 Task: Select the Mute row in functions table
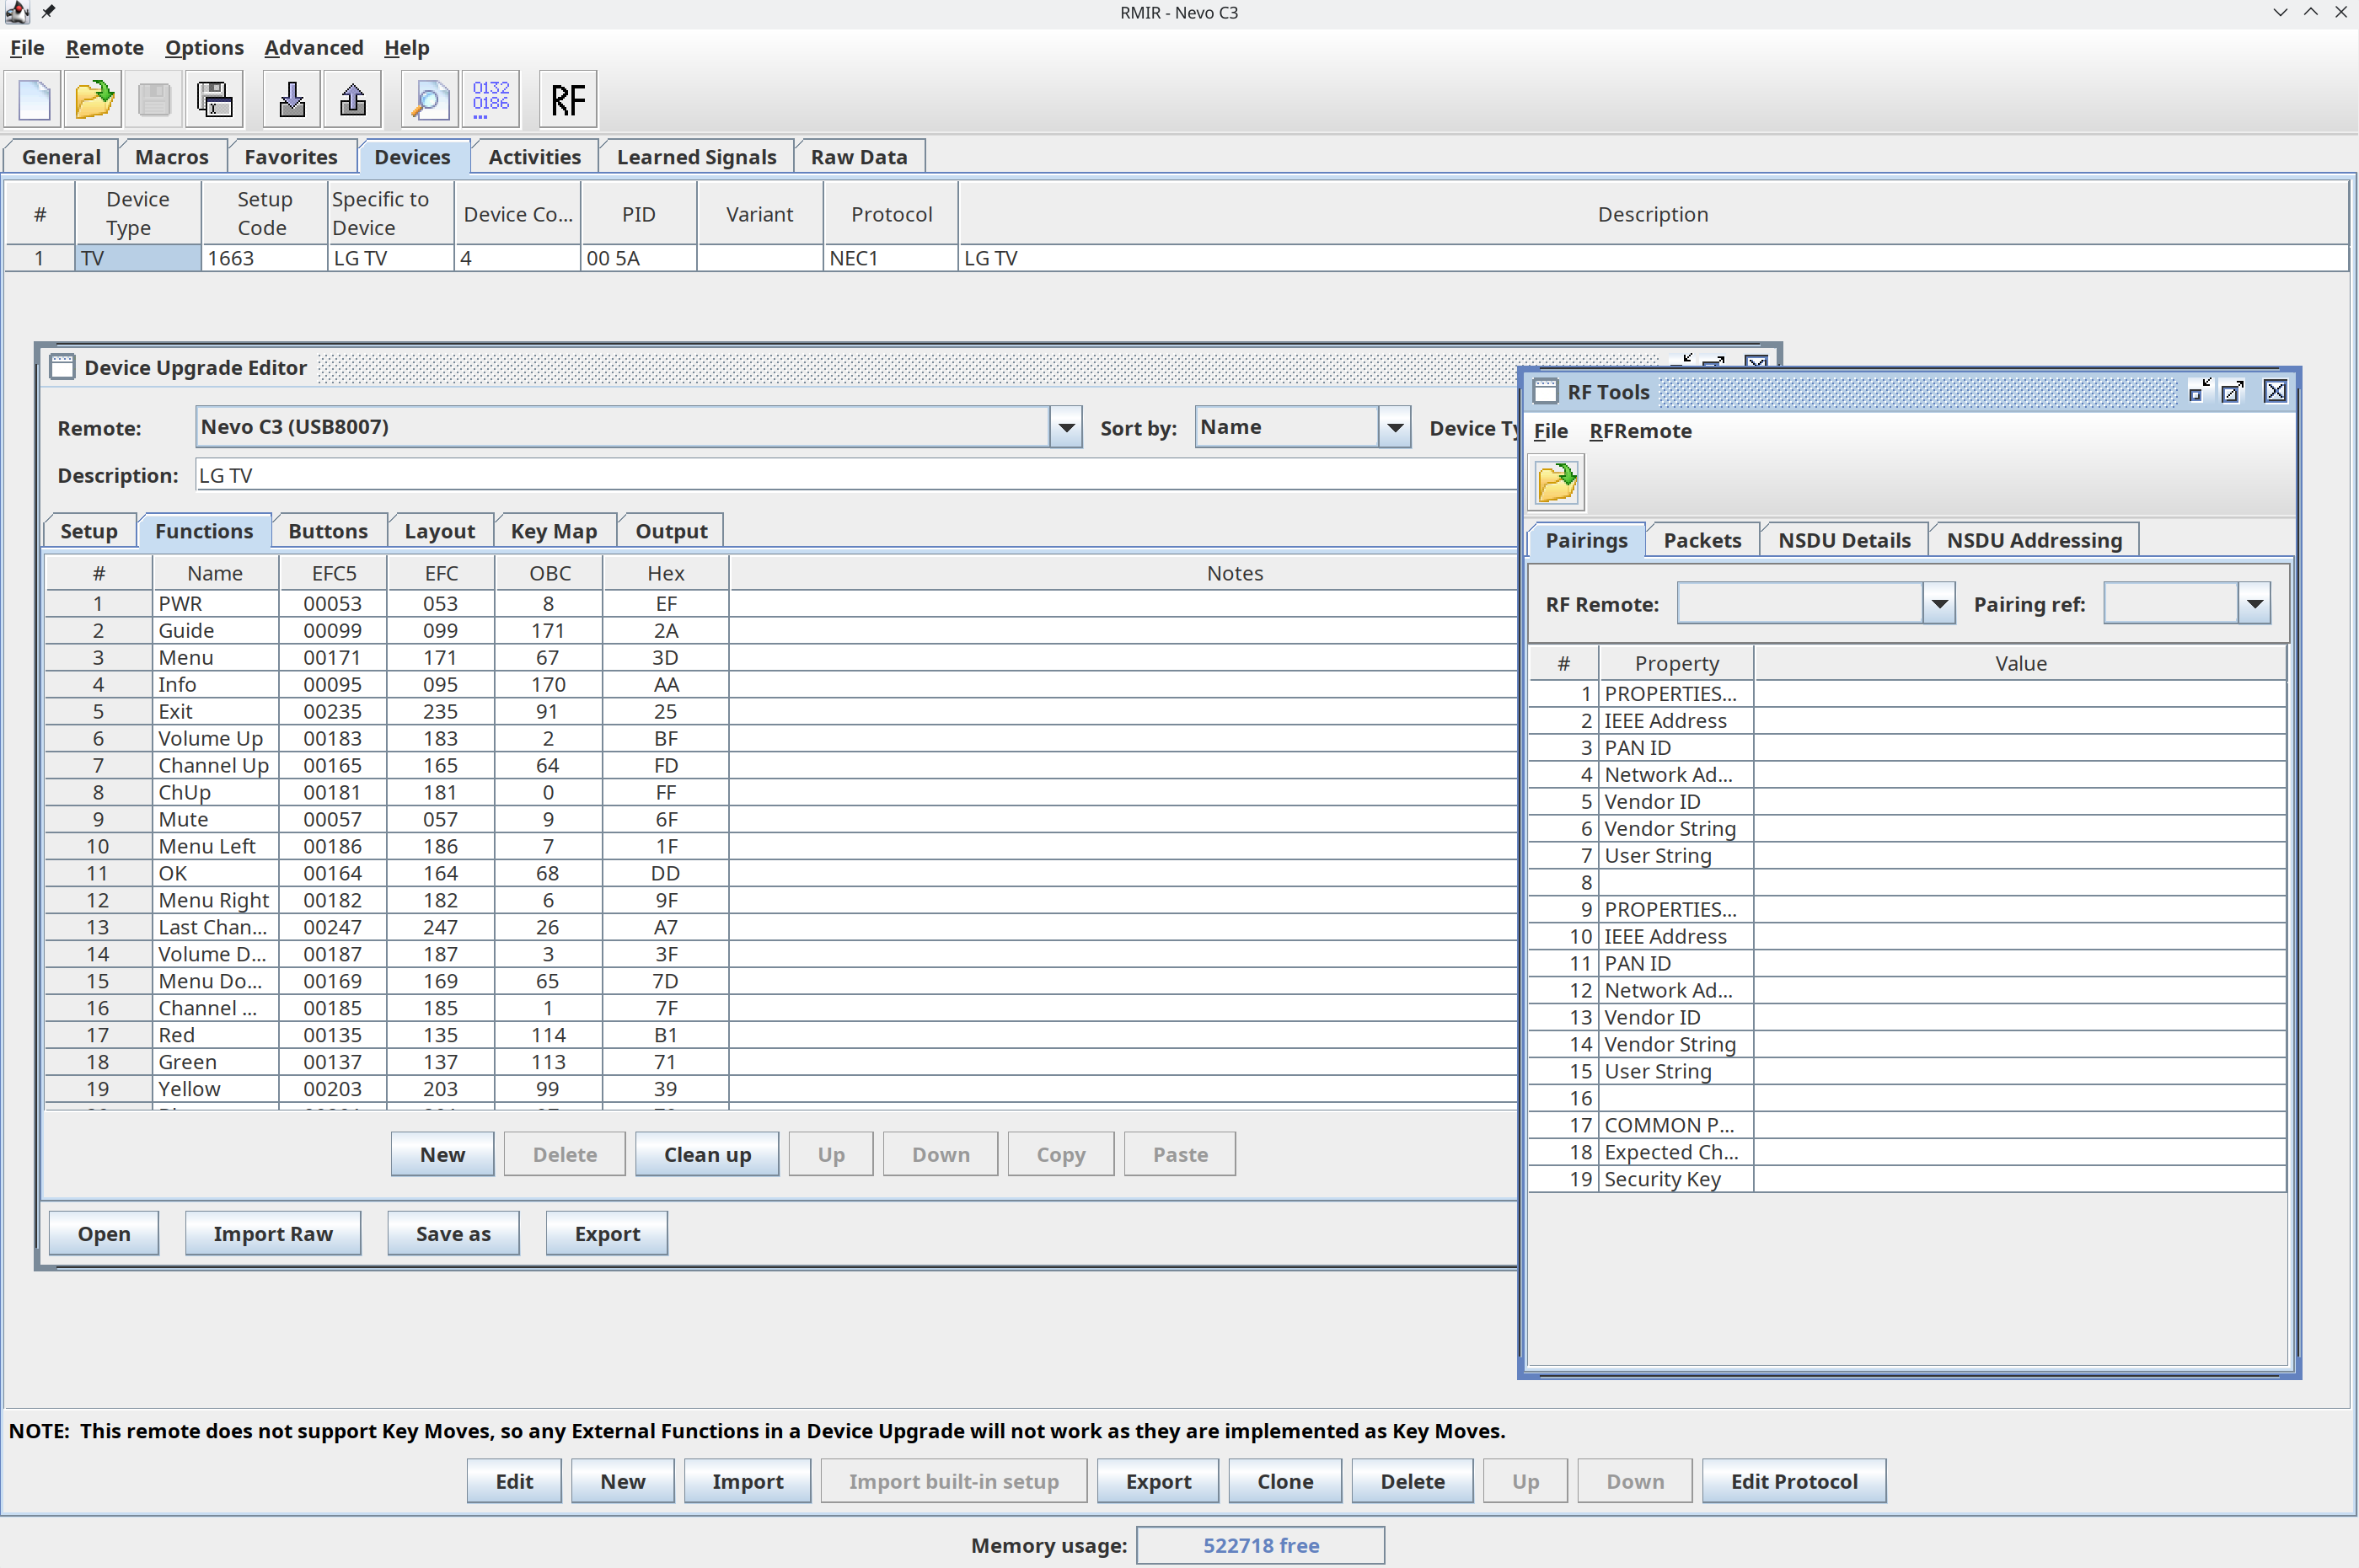coord(781,819)
